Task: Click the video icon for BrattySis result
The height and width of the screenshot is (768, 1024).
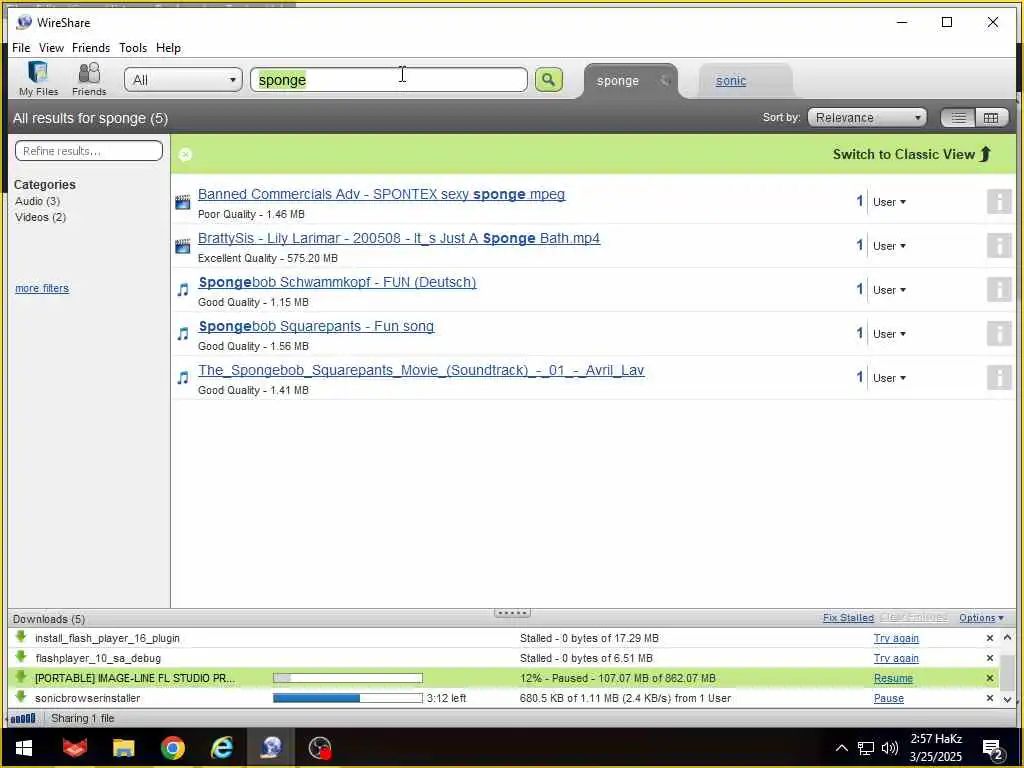Action: tap(183, 246)
